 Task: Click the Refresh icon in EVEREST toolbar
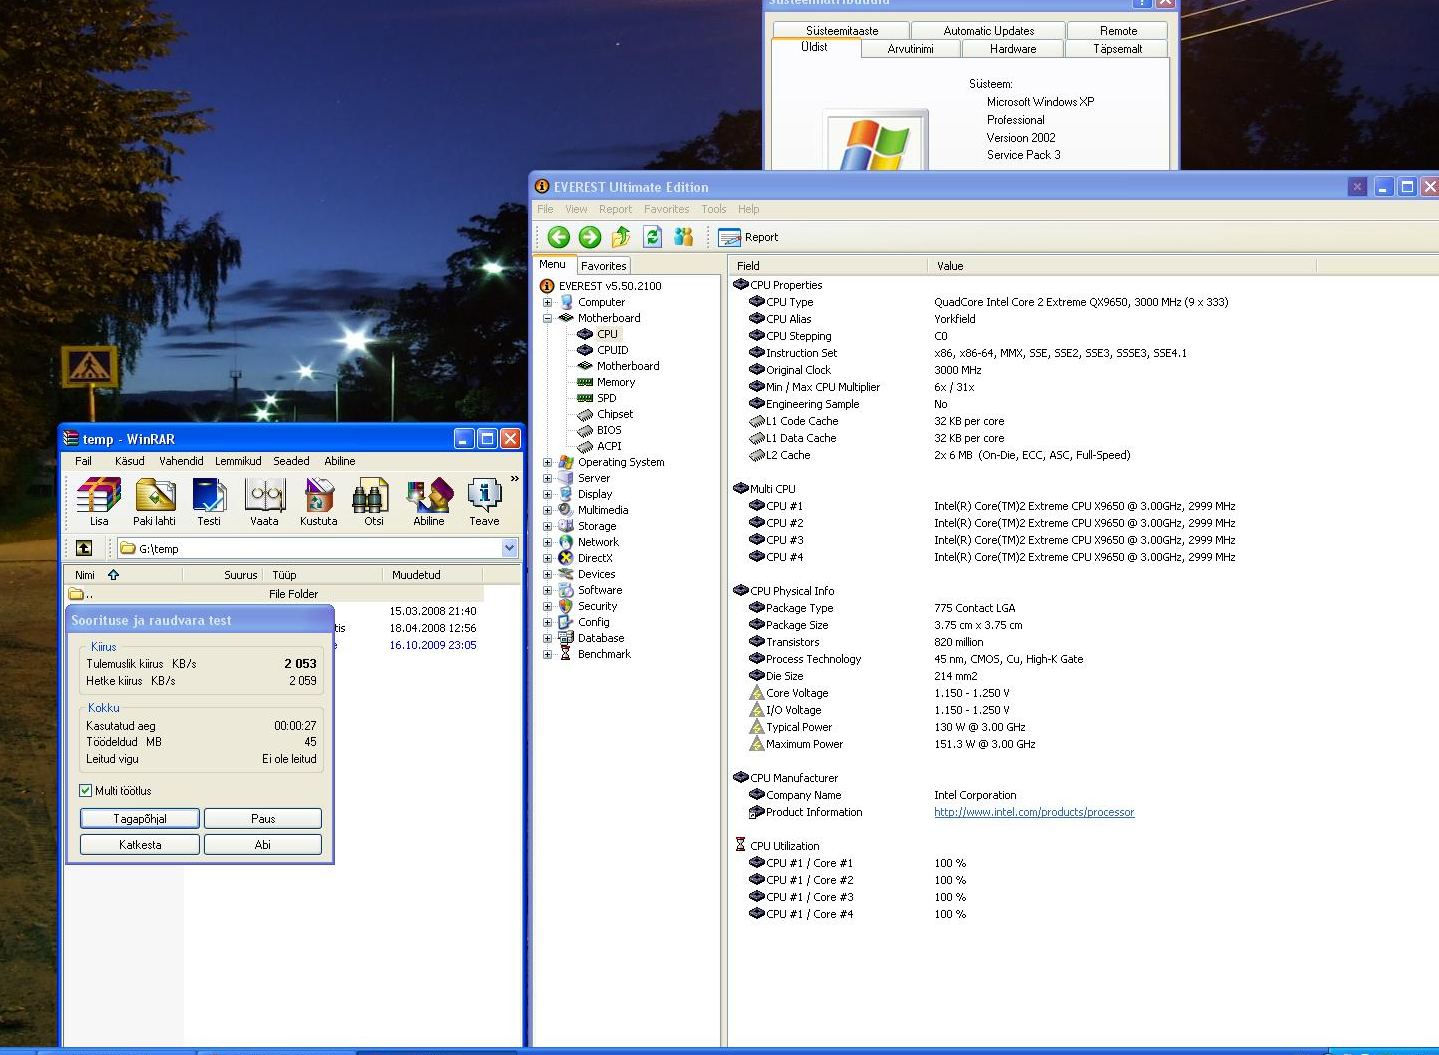pos(652,237)
